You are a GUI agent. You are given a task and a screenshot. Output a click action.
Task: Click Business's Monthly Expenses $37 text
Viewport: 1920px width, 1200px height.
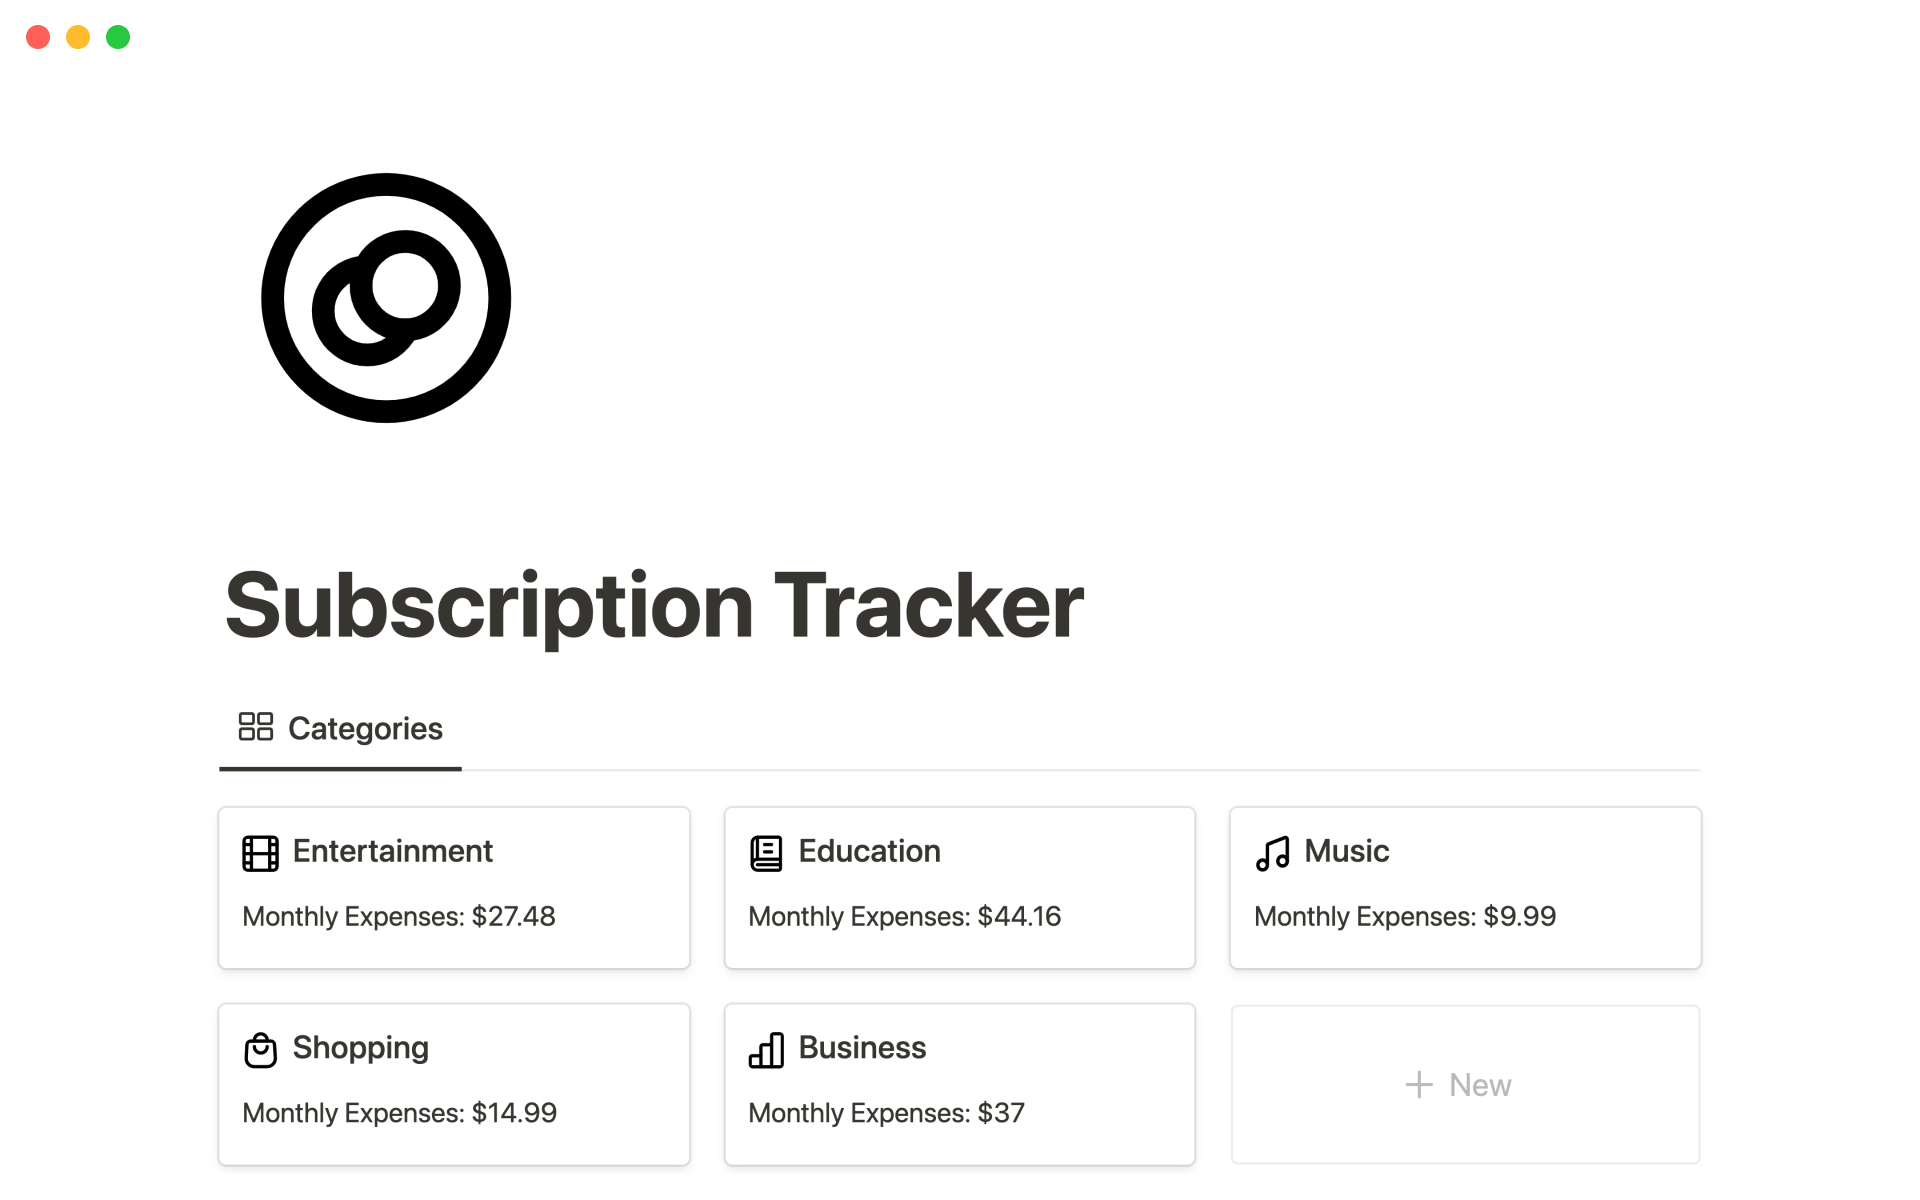(886, 1113)
